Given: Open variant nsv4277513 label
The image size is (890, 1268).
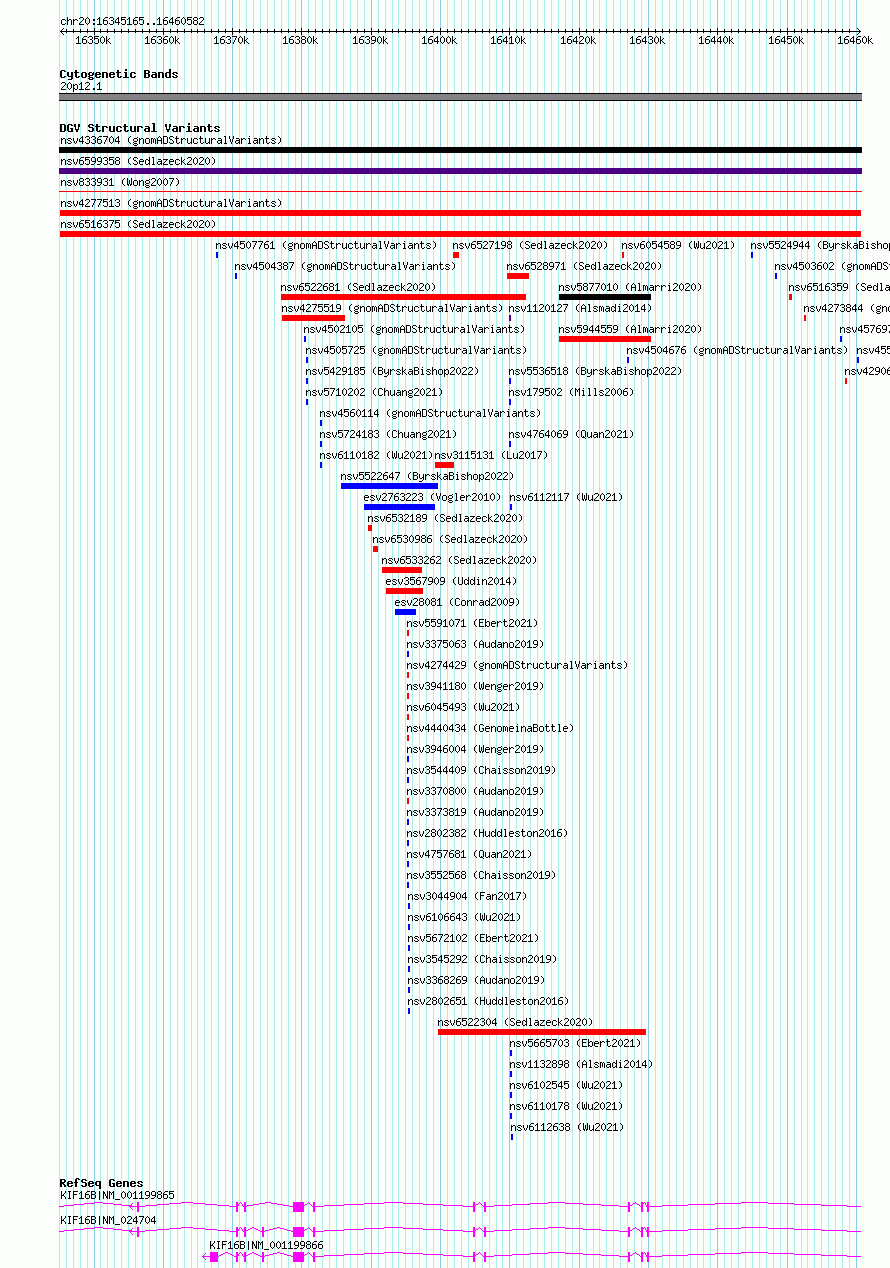Looking at the screenshot, I should tap(171, 203).
